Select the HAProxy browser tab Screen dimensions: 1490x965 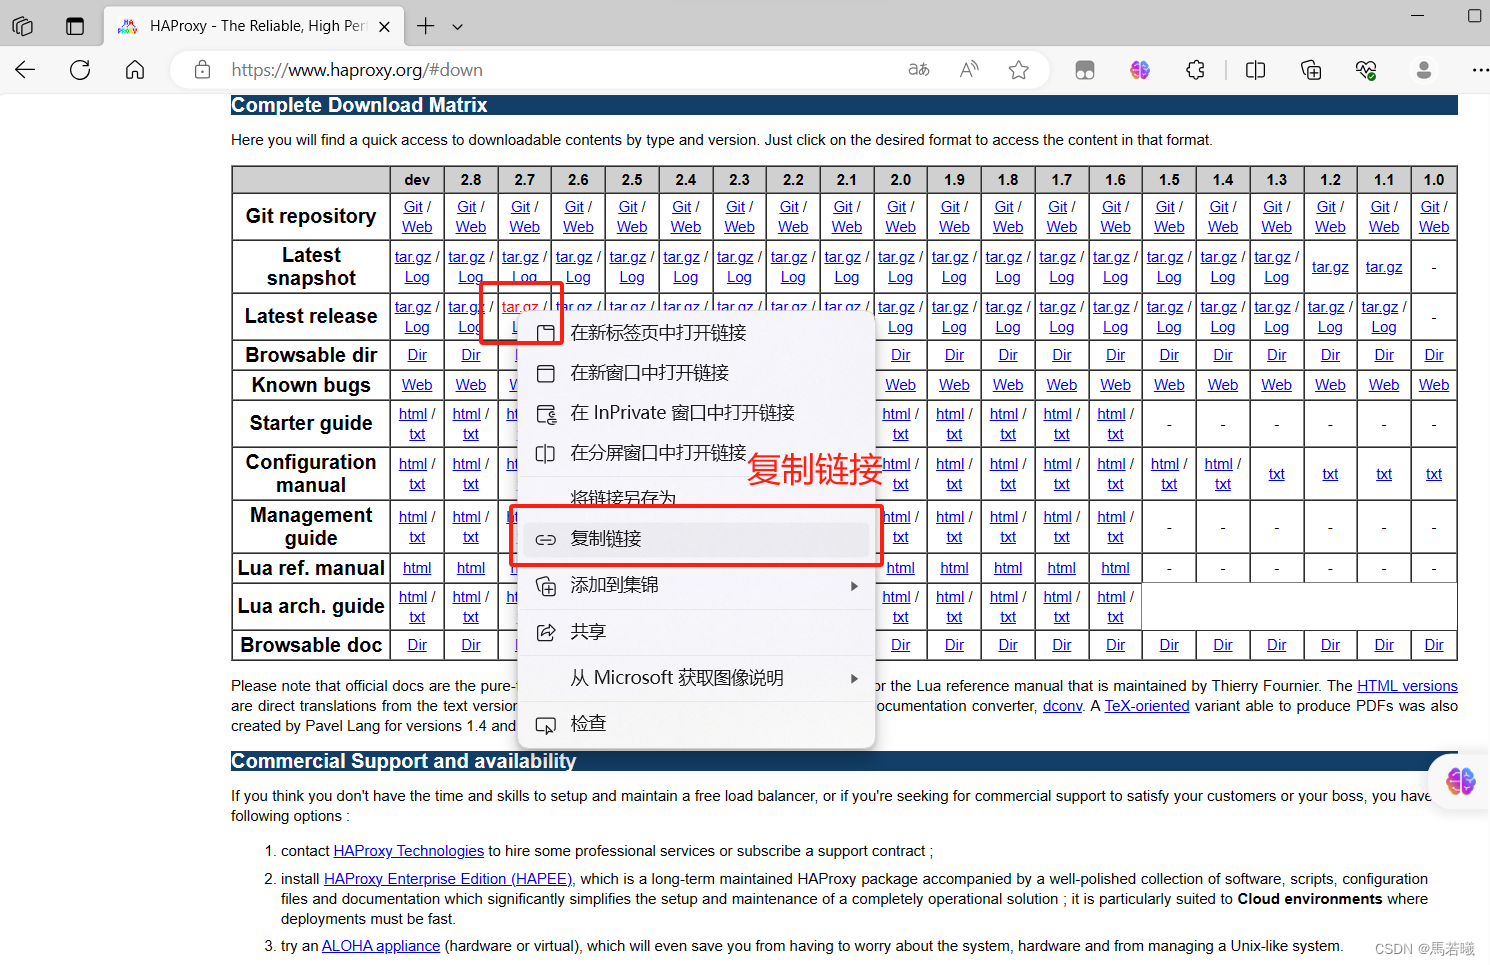[x=254, y=26]
